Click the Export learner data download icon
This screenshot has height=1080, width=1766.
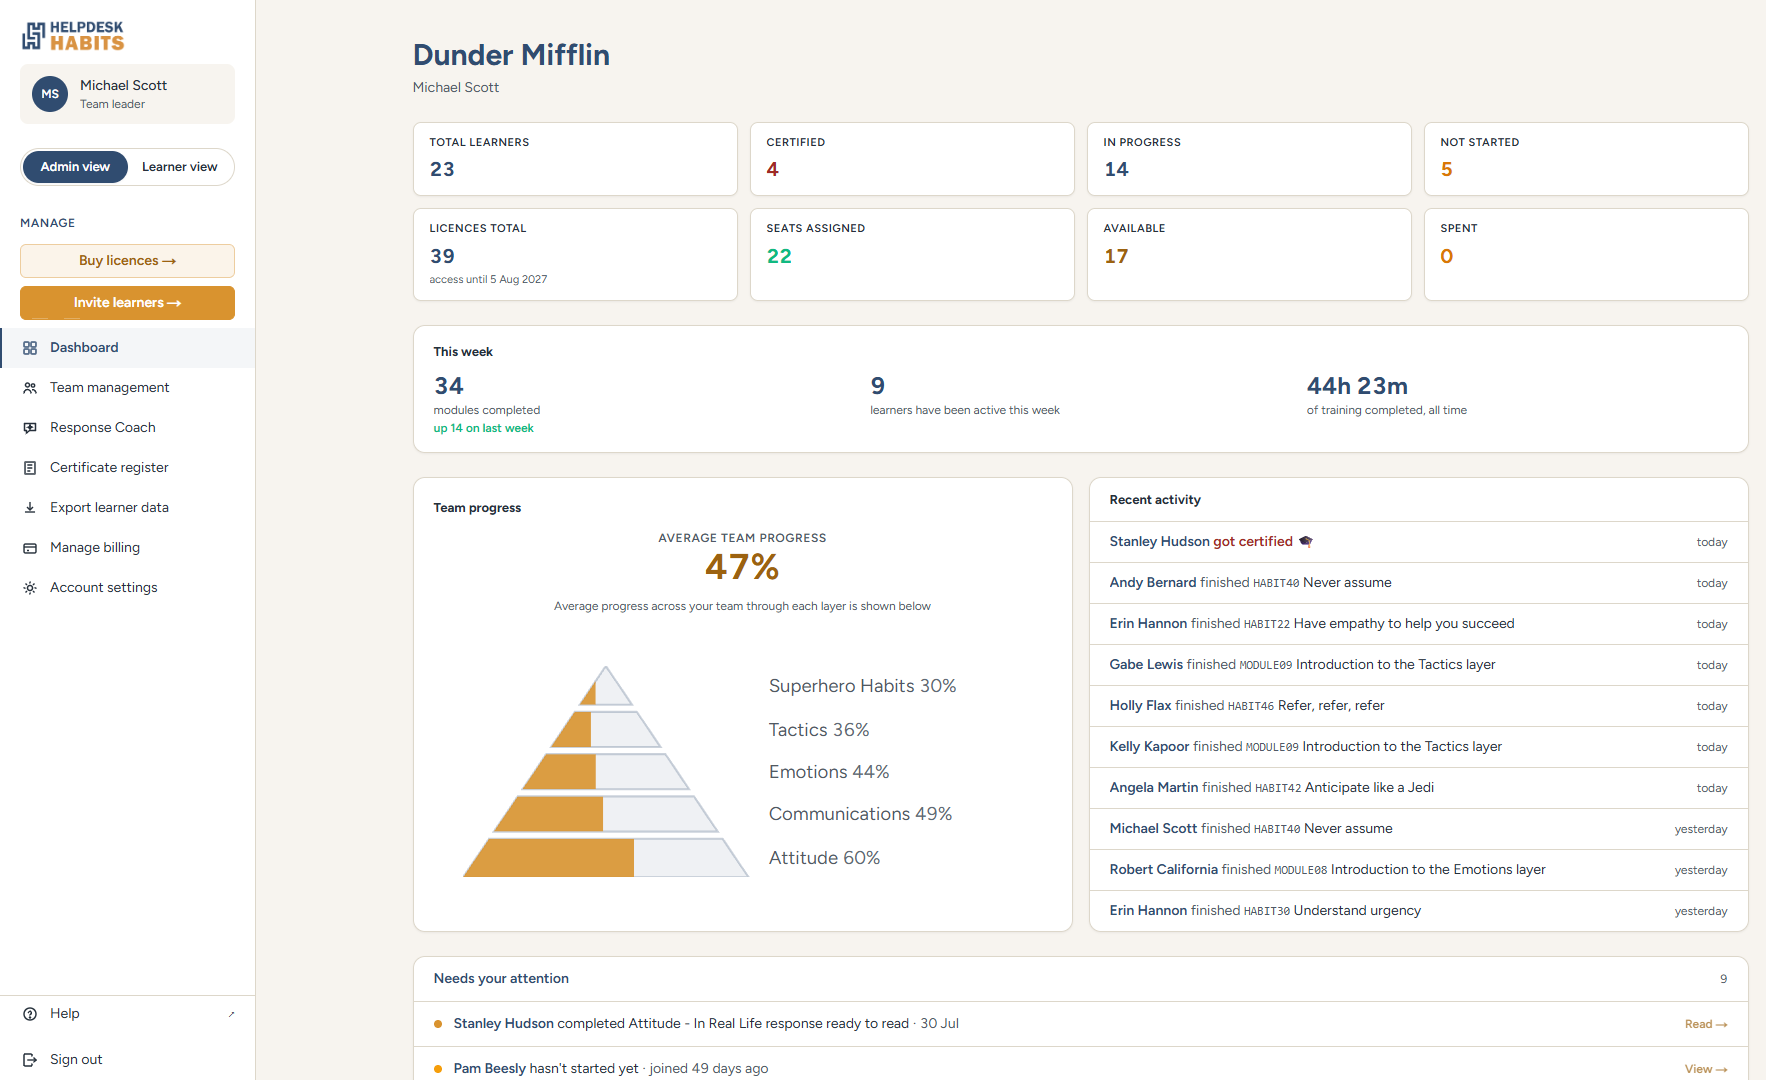tap(30, 508)
